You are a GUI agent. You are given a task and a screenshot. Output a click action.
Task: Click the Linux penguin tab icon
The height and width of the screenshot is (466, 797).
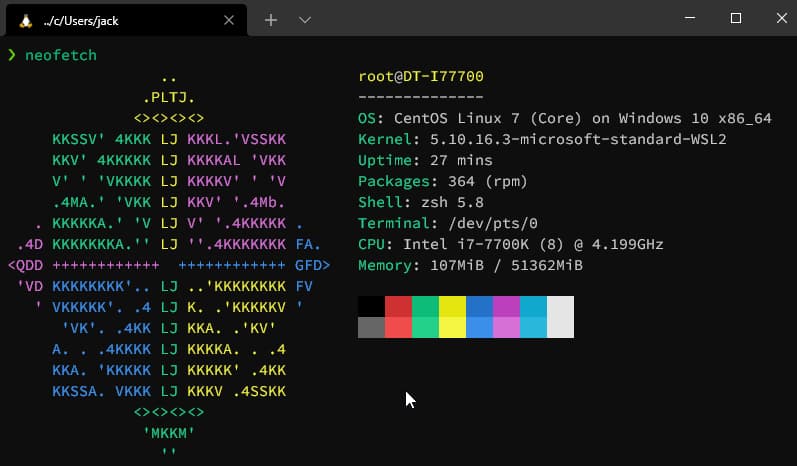[25, 21]
